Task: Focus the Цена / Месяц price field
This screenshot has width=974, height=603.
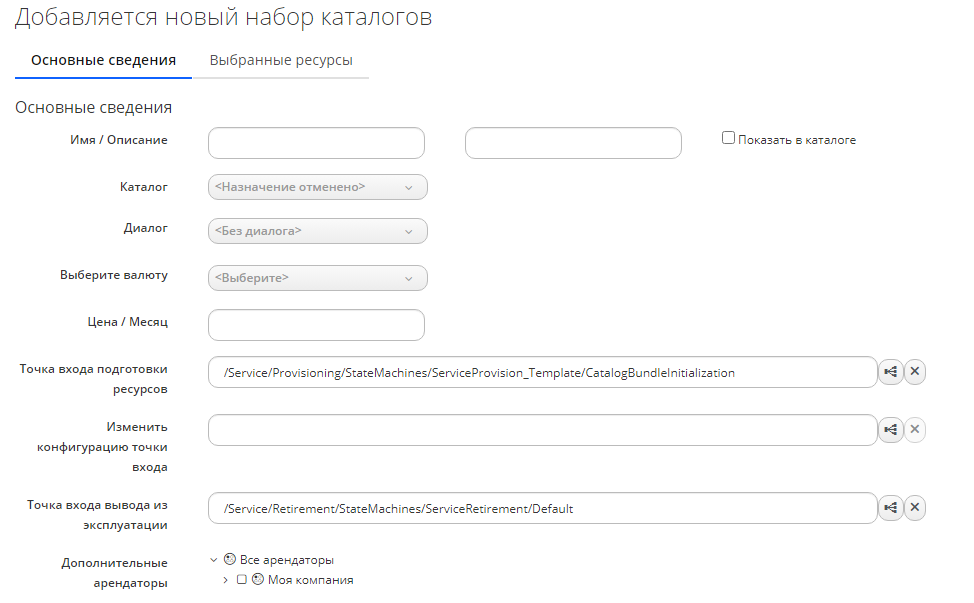Action: [x=316, y=325]
